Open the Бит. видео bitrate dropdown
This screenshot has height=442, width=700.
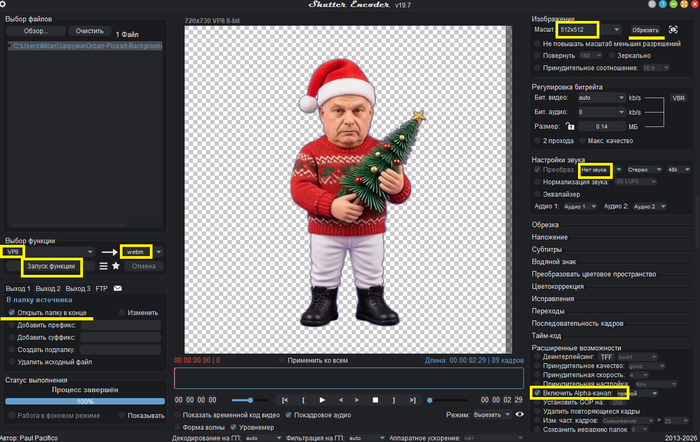[x=621, y=98]
